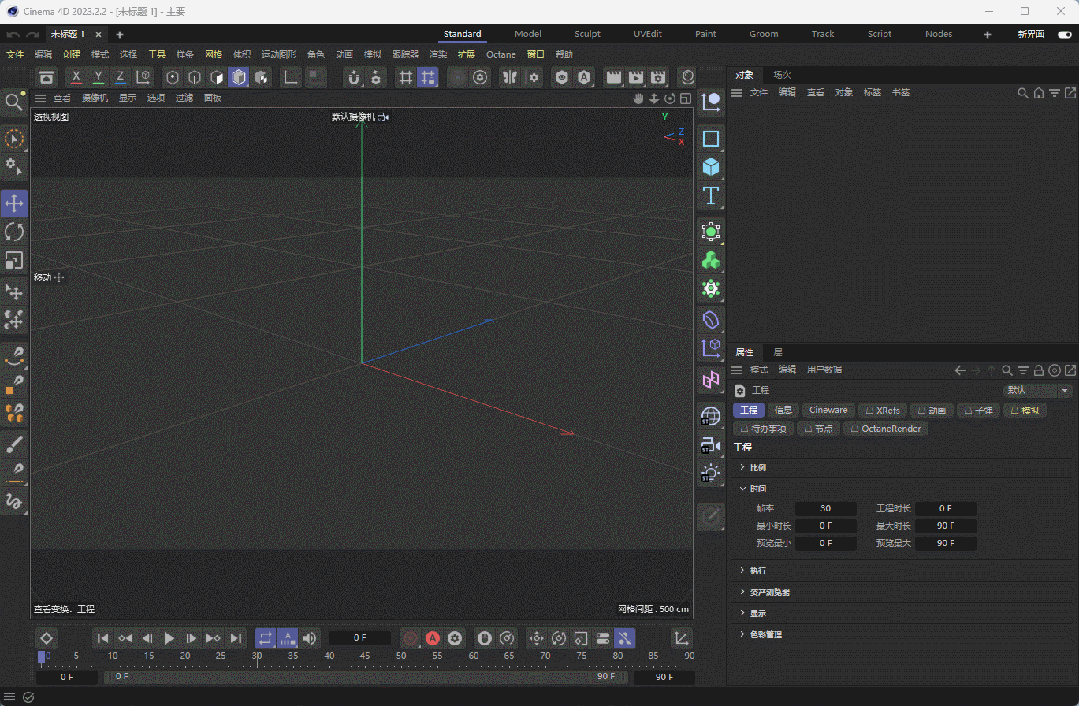Open the search magnifier in left toolbar
The image size is (1079, 706).
(14, 102)
